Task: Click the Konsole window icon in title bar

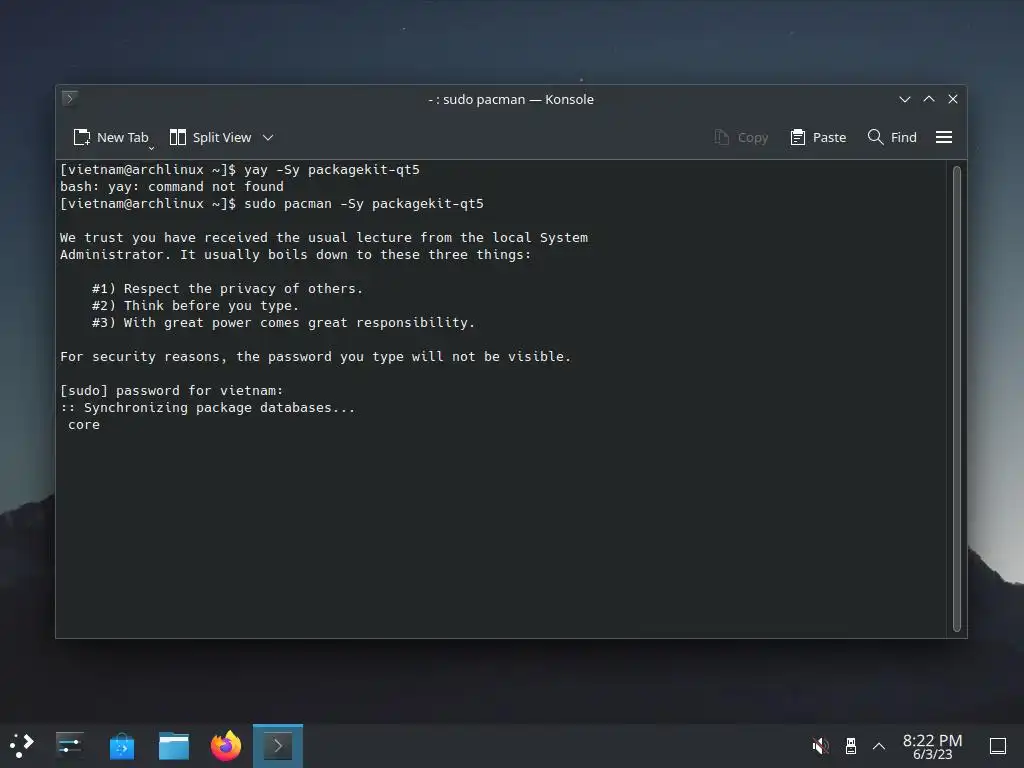Action: pos(70,99)
